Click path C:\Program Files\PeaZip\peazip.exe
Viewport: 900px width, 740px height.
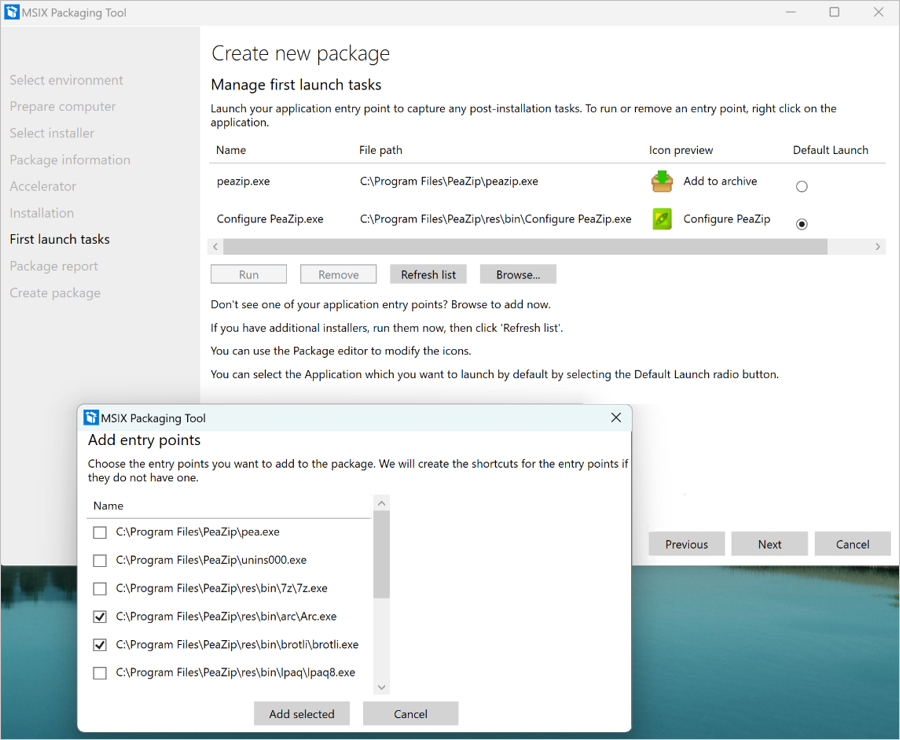tap(449, 181)
